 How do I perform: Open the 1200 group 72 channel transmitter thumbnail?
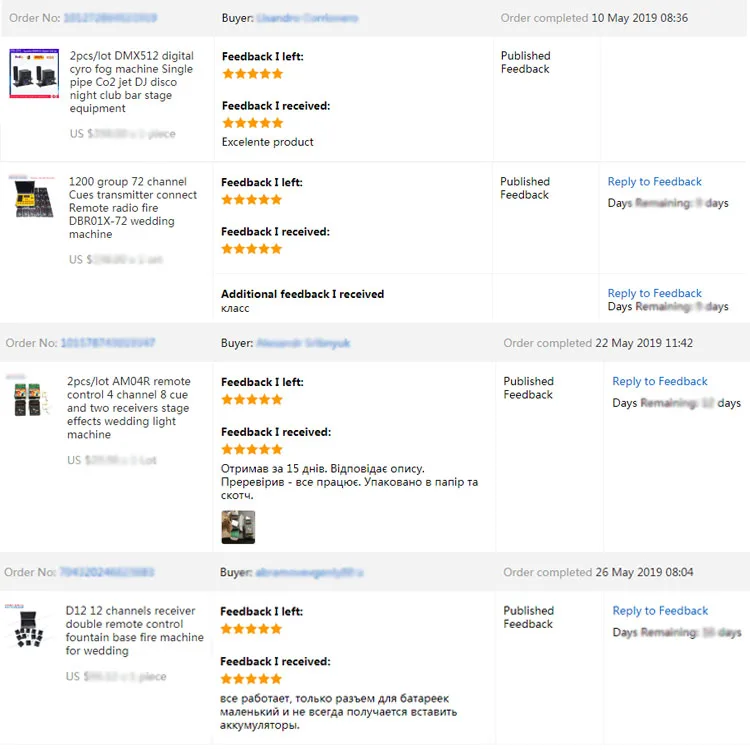[33, 197]
